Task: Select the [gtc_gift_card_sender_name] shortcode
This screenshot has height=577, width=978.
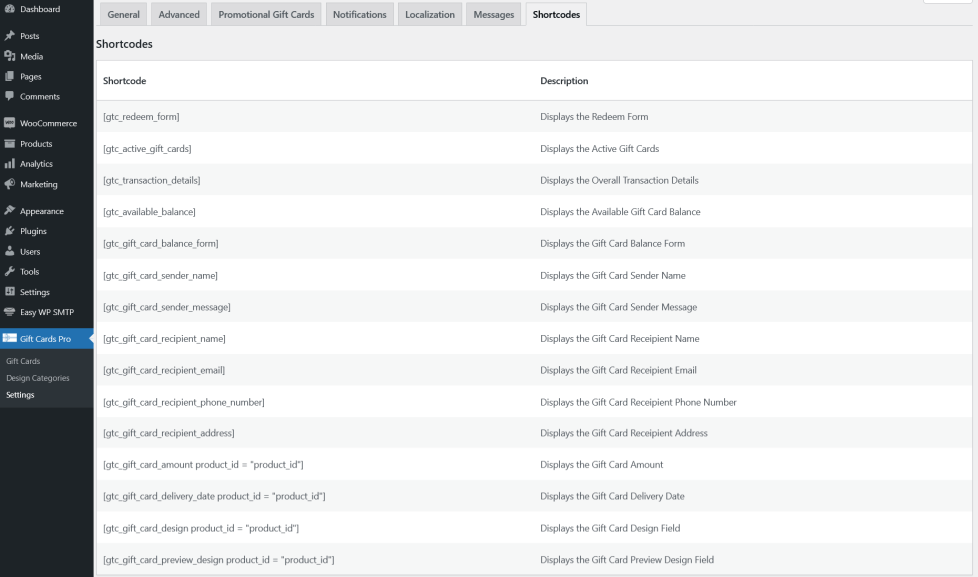Action: point(160,275)
